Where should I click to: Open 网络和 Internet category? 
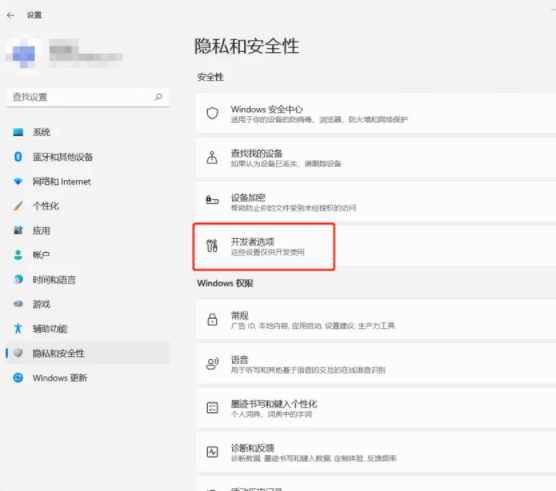(88, 182)
